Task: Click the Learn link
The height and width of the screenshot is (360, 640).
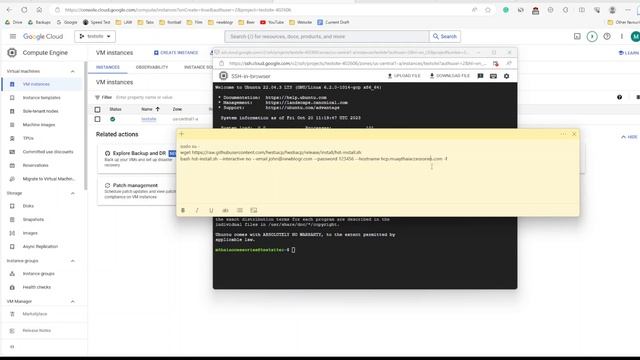Action: pos(629,53)
